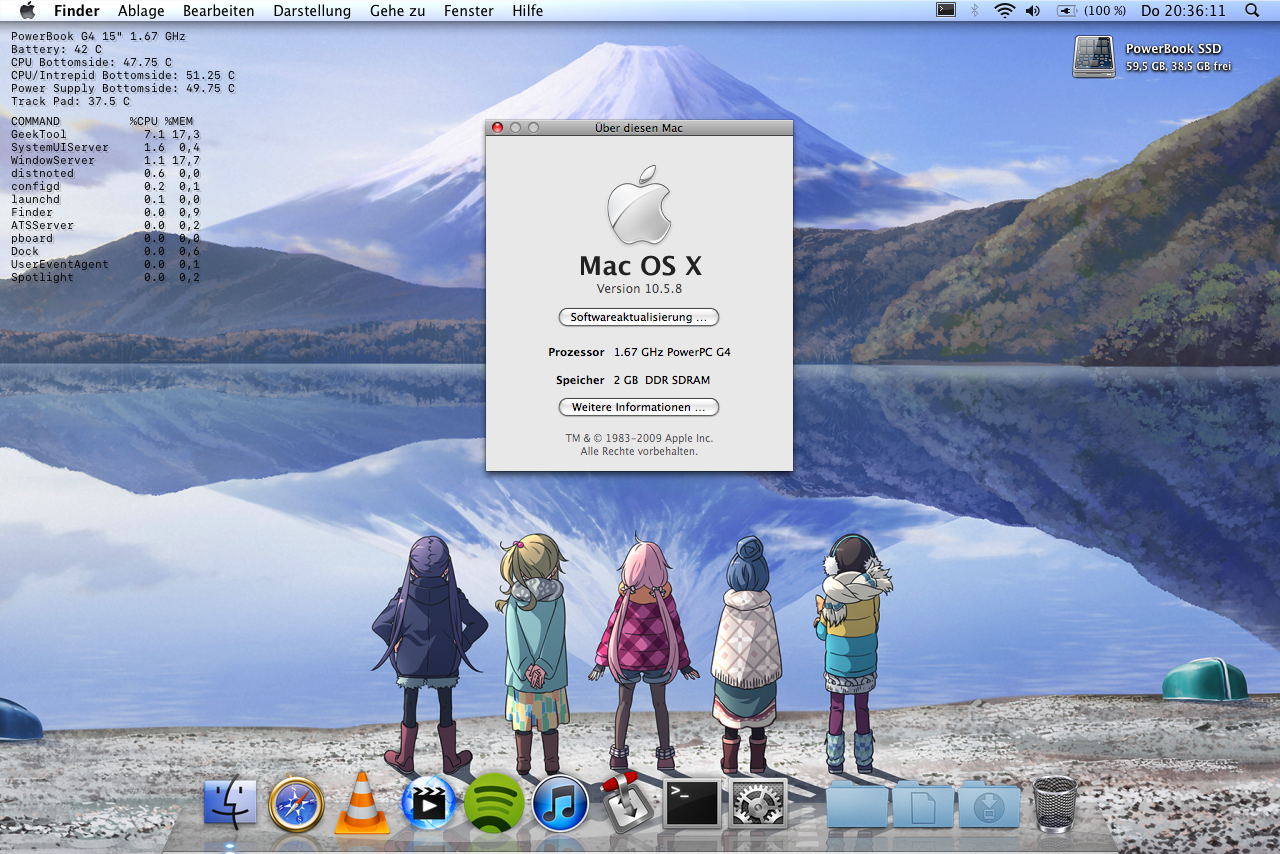Click WindowServer row in process list

pos(105,160)
